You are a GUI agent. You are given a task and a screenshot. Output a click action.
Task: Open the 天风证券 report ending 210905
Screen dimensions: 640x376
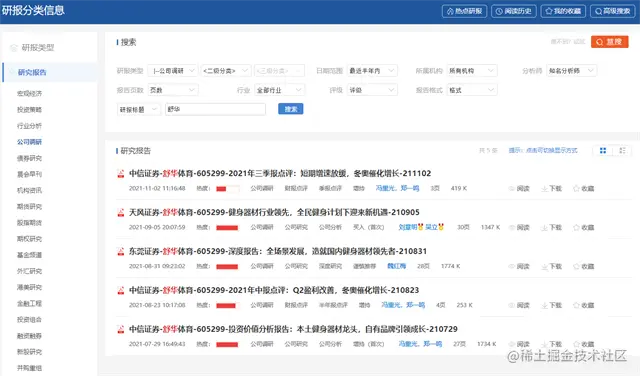274,212
